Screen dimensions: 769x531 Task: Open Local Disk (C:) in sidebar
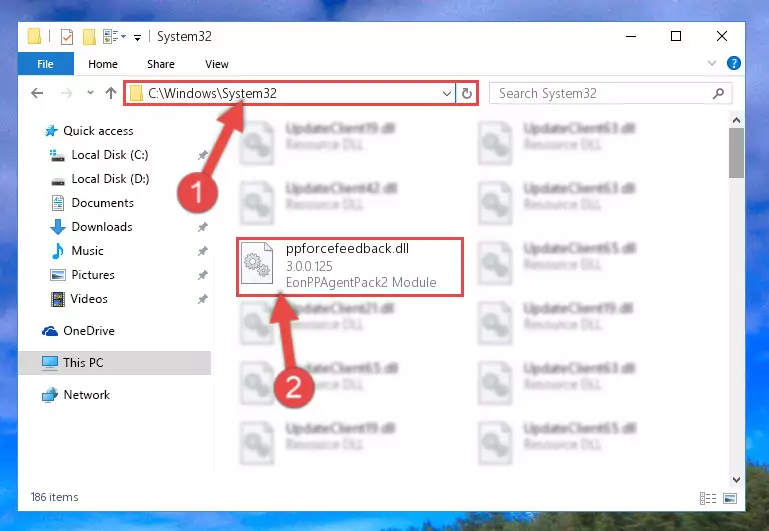pyautogui.click(x=110, y=155)
